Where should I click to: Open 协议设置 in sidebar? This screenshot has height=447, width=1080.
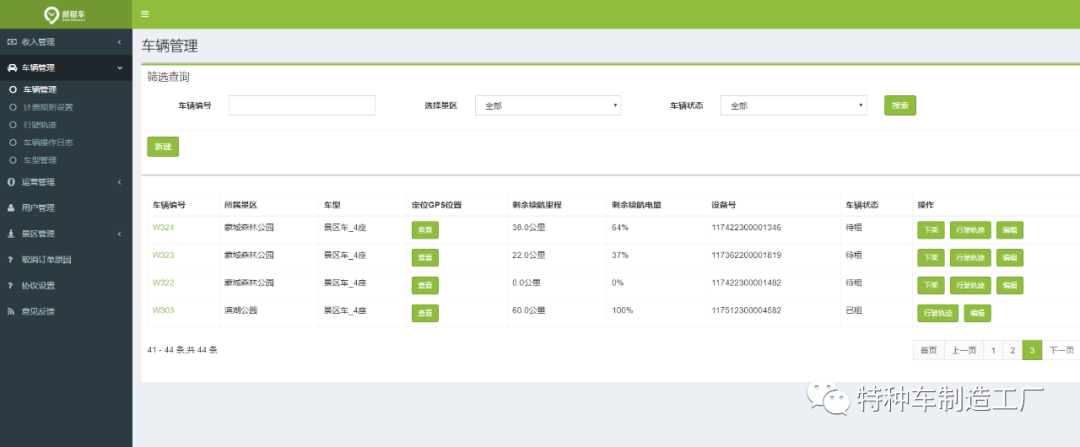(38, 285)
